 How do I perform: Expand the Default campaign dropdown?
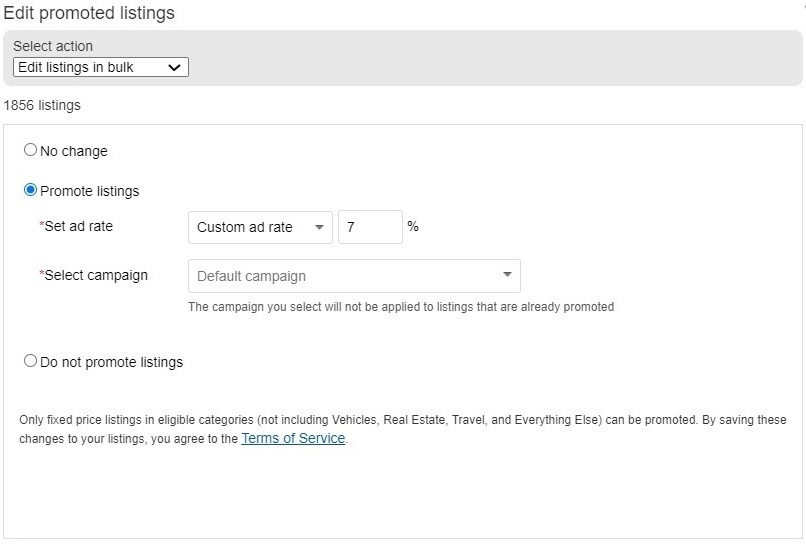pos(354,276)
